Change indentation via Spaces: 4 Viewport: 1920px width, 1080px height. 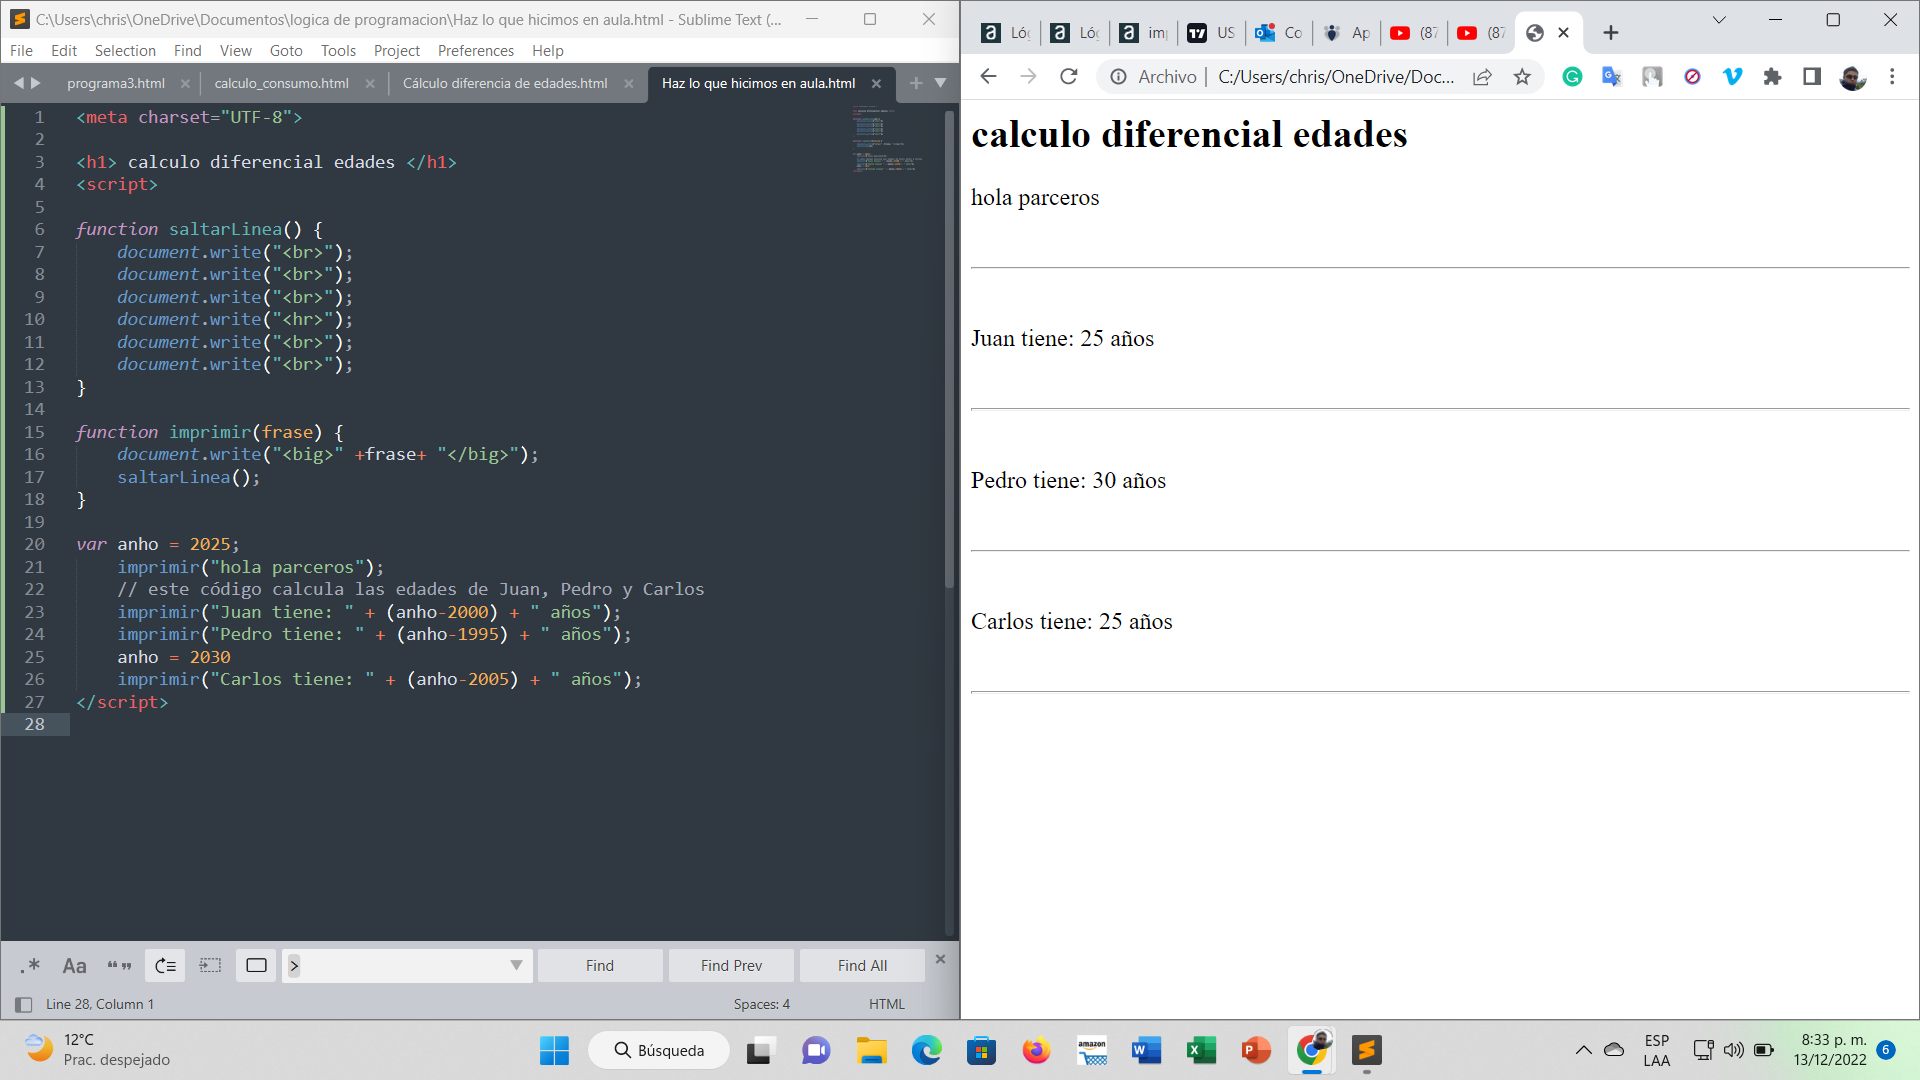pyautogui.click(x=761, y=1004)
